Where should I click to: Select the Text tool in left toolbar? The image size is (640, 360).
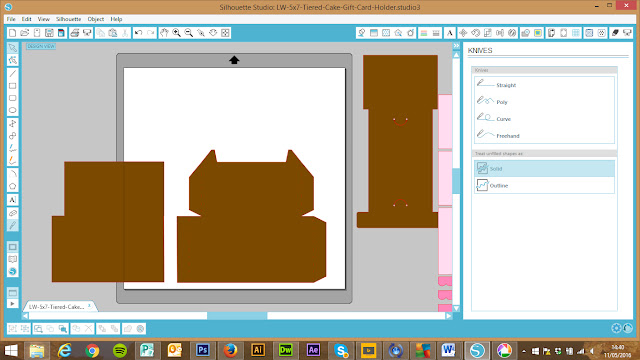pyautogui.click(x=13, y=200)
